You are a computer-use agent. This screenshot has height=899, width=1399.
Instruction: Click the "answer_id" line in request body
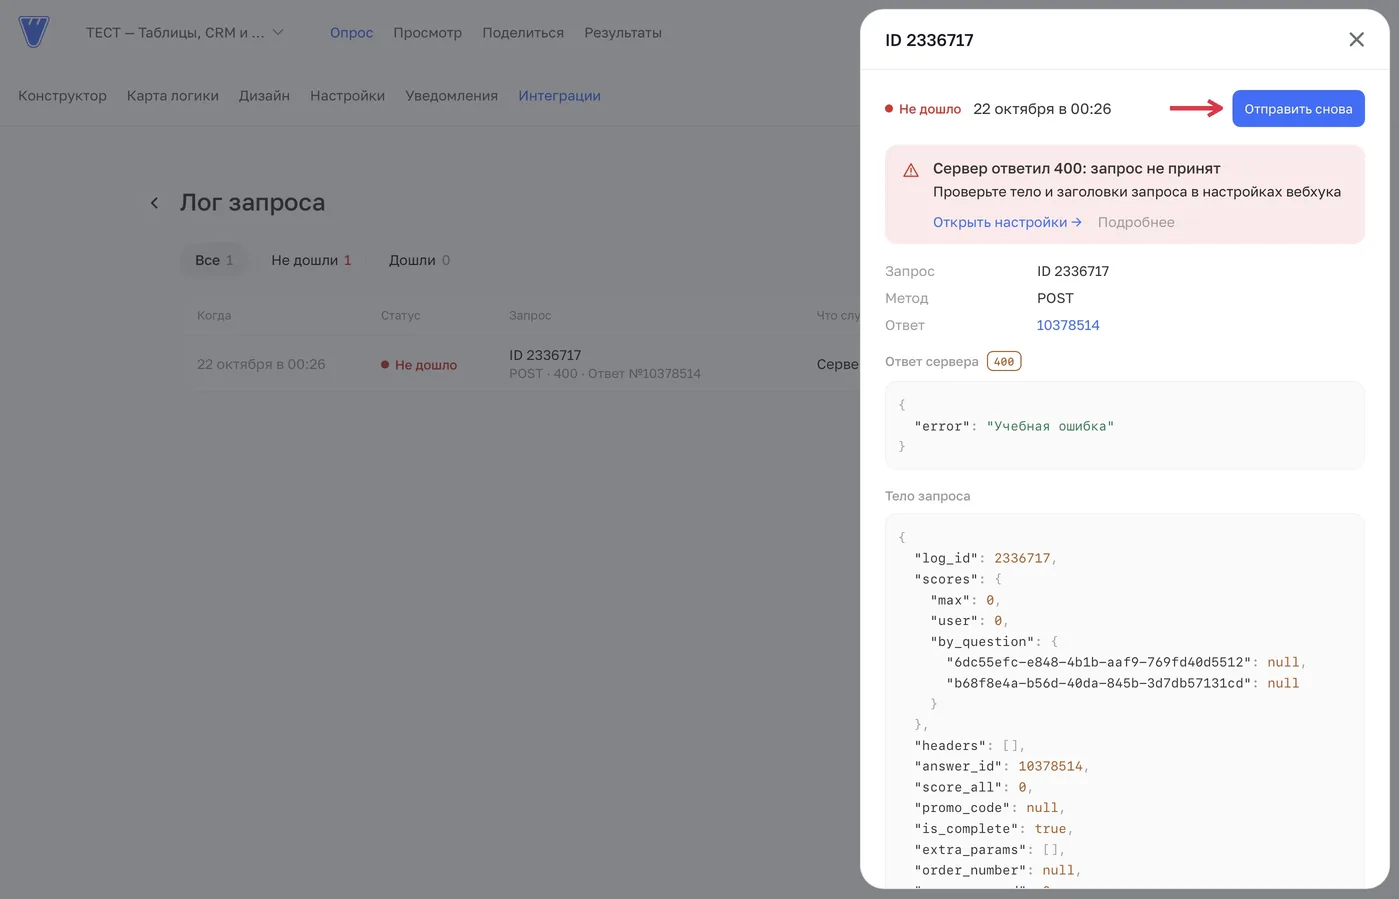coord(1001,766)
